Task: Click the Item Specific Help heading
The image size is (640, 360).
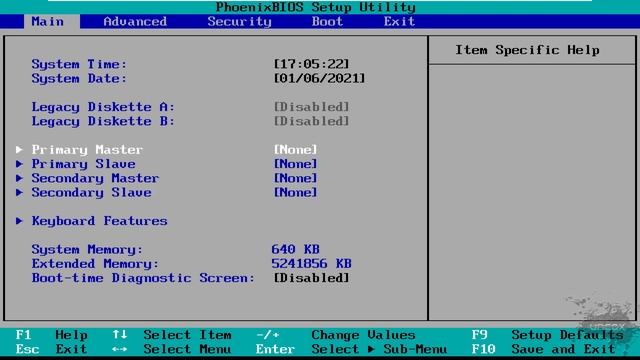Action: pos(527,50)
